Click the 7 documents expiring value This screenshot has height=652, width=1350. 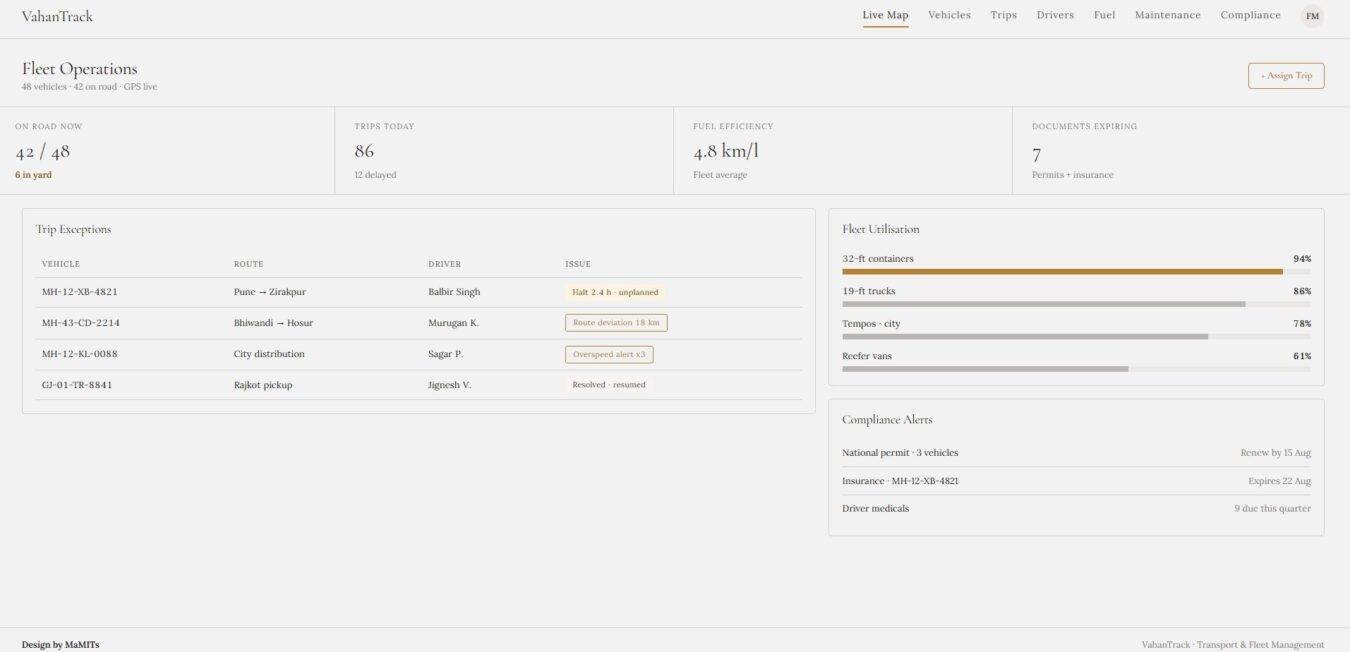point(1036,155)
